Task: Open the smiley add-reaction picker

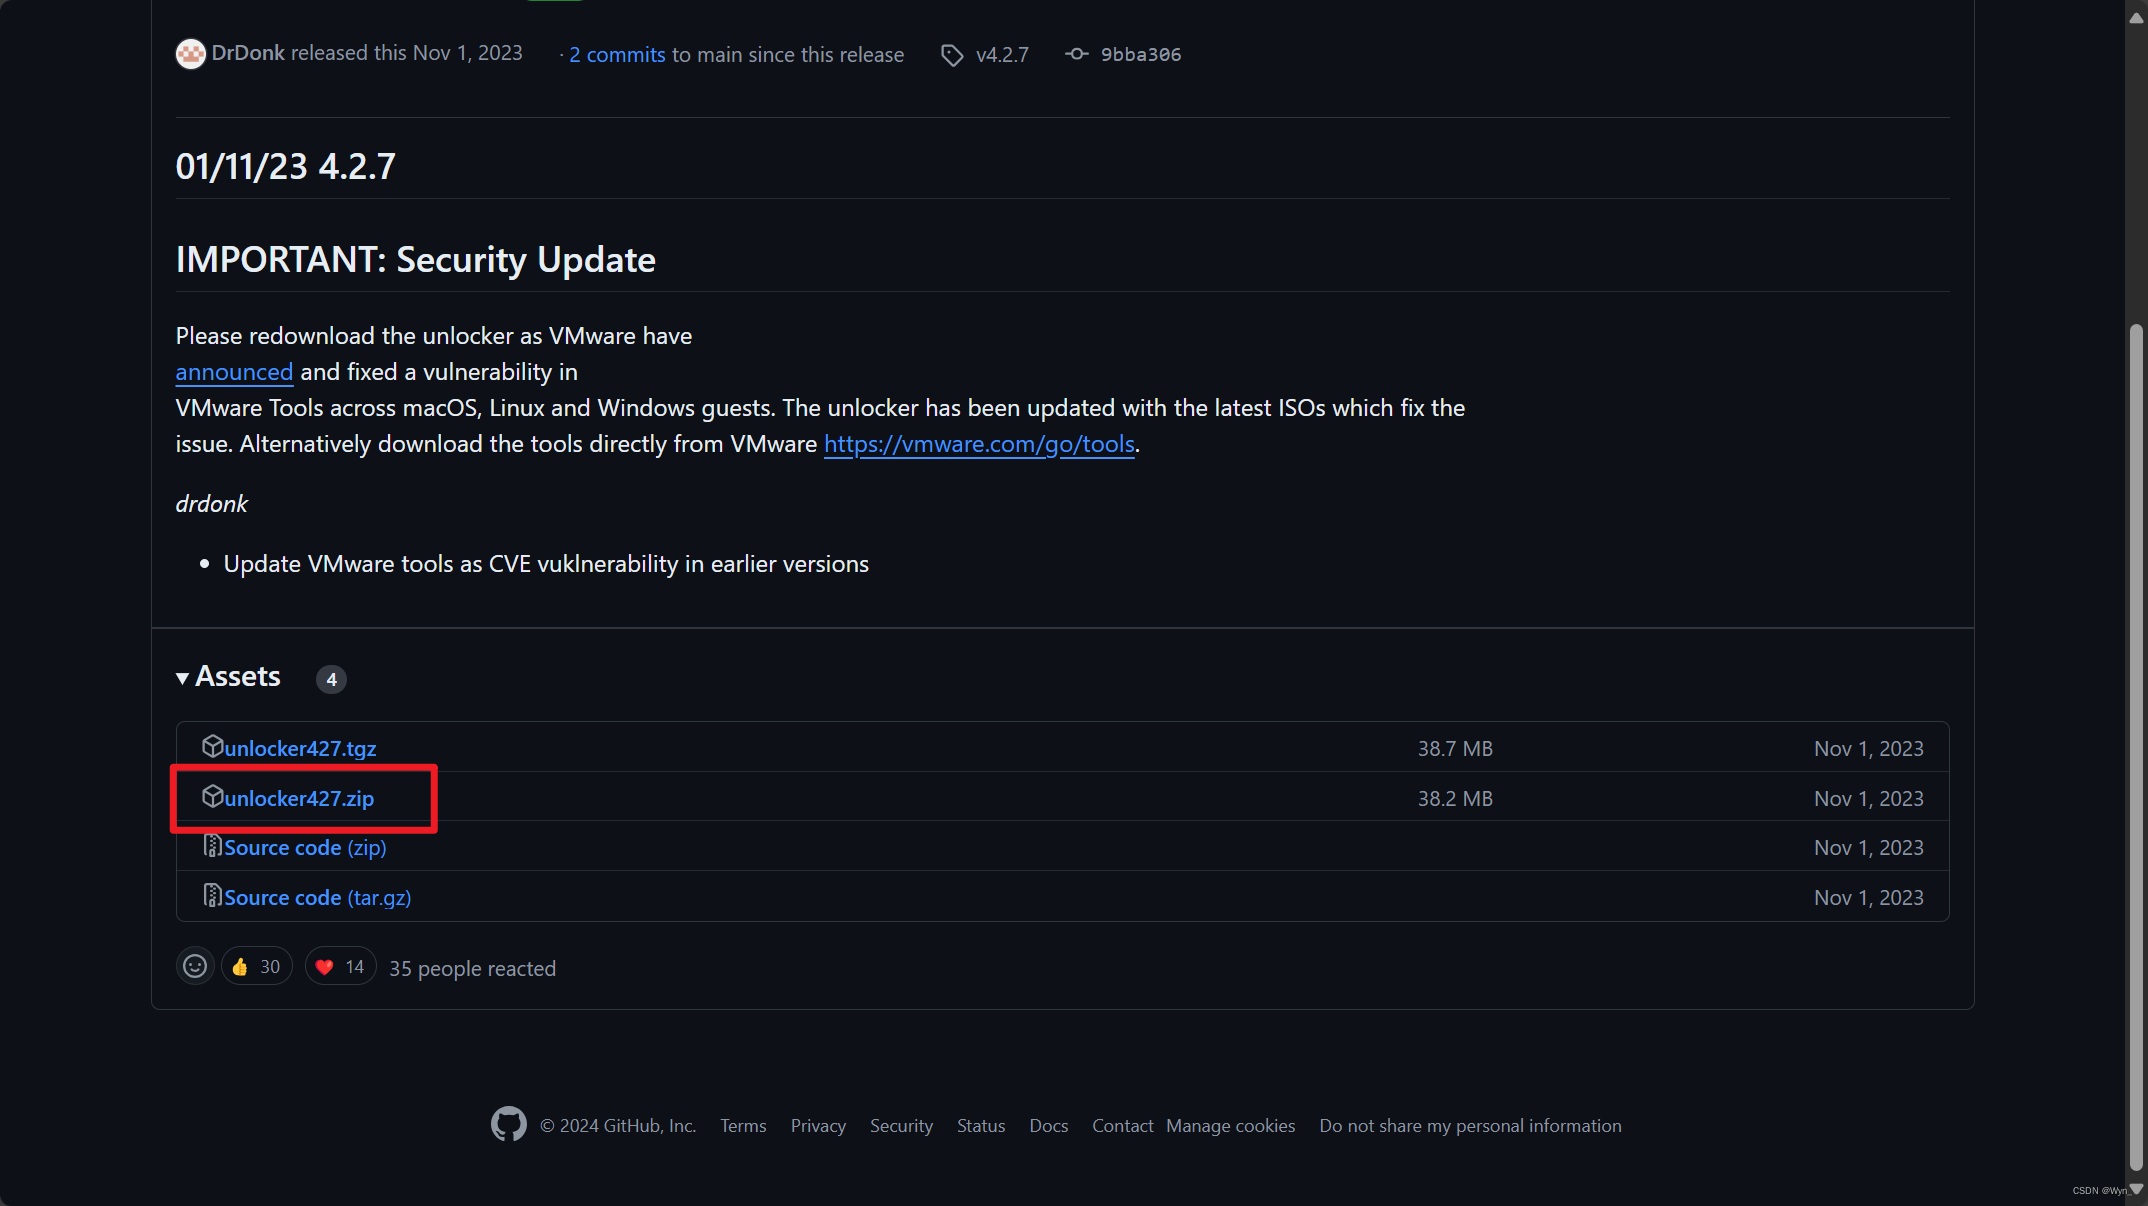Action: tap(195, 966)
